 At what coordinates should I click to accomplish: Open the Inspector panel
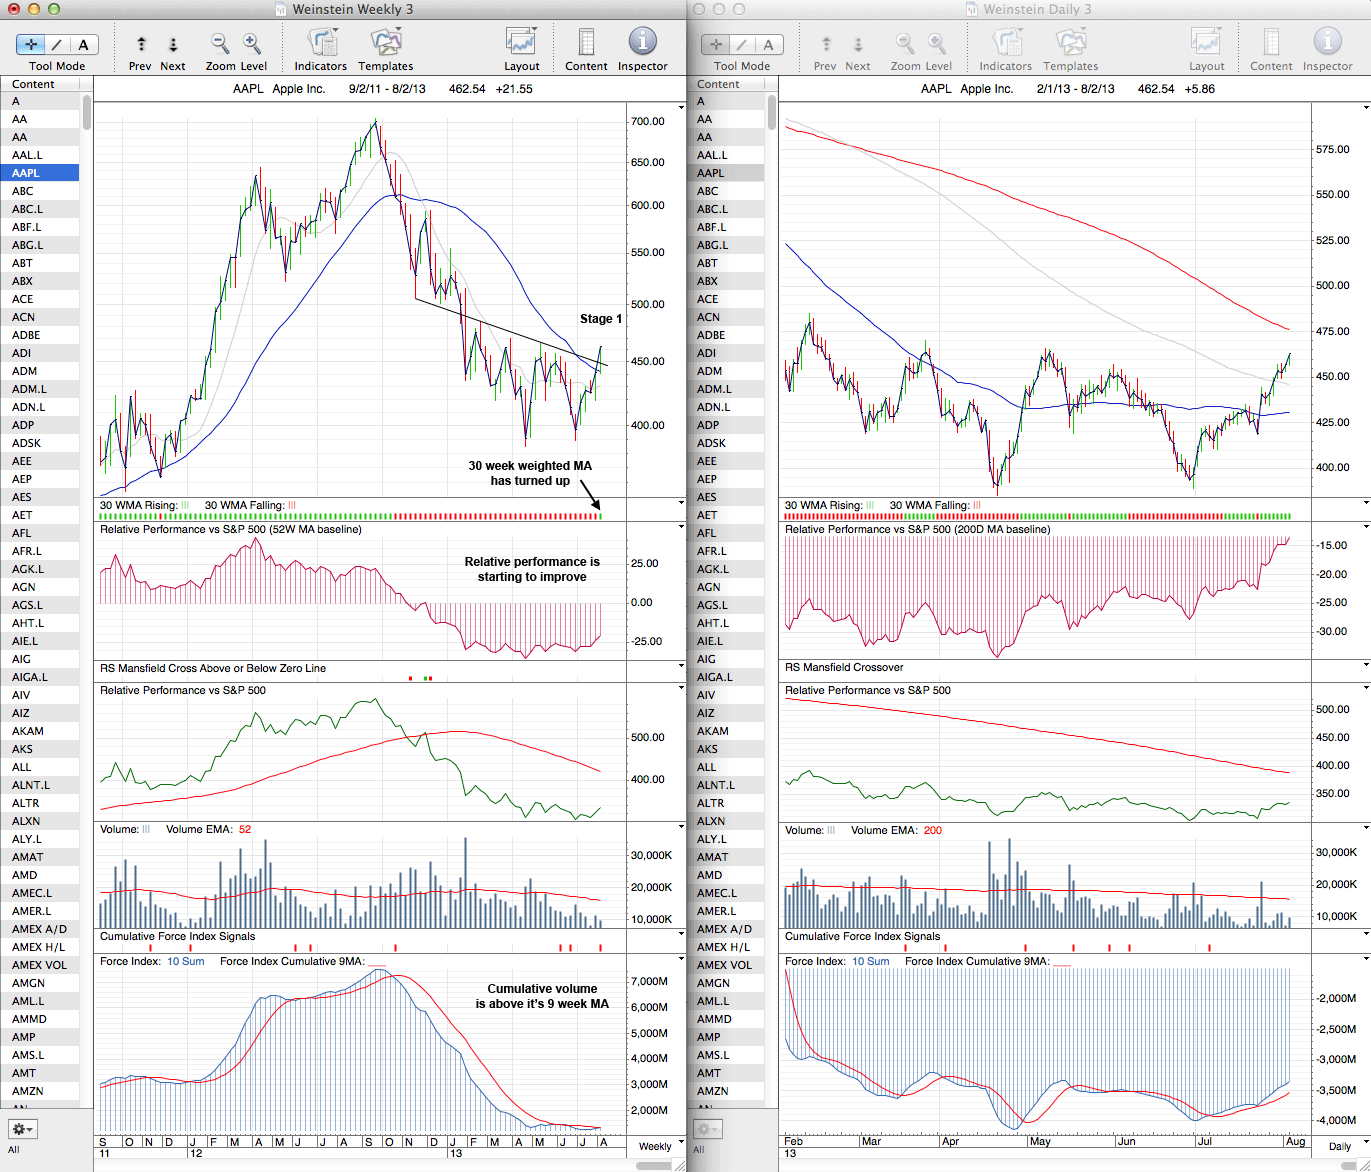point(642,42)
